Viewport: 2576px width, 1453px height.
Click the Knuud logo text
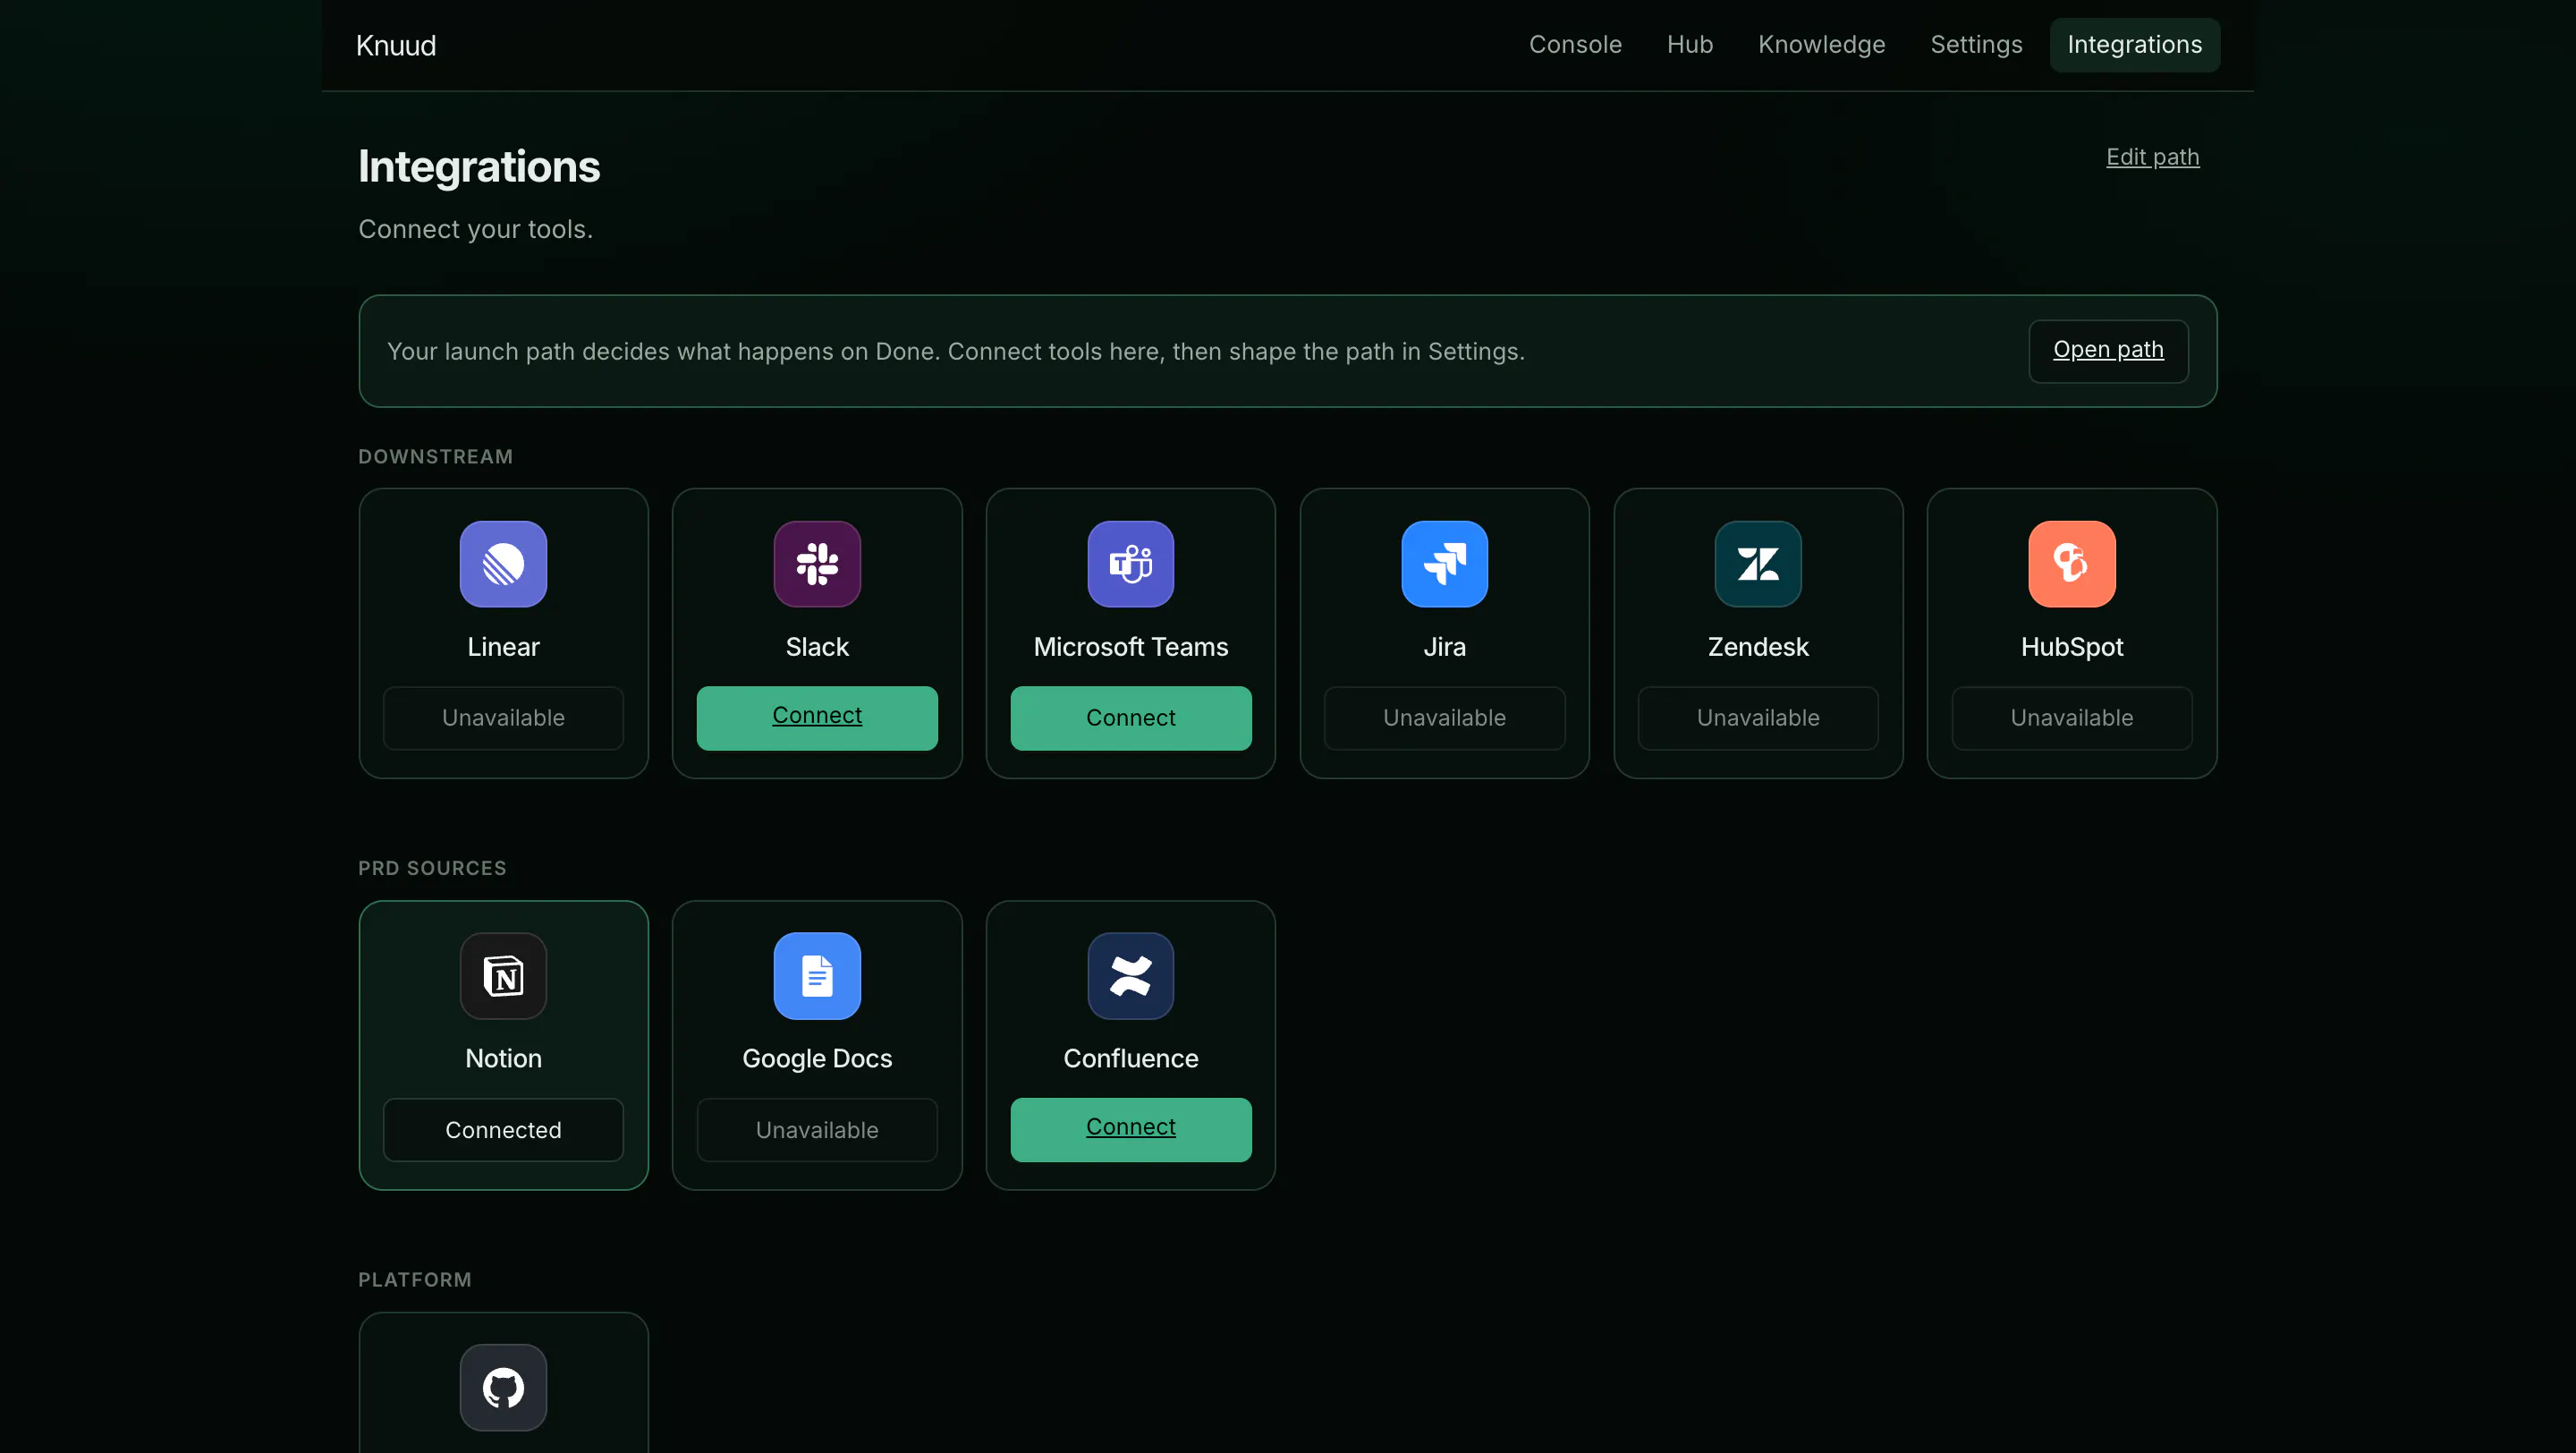point(396,46)
